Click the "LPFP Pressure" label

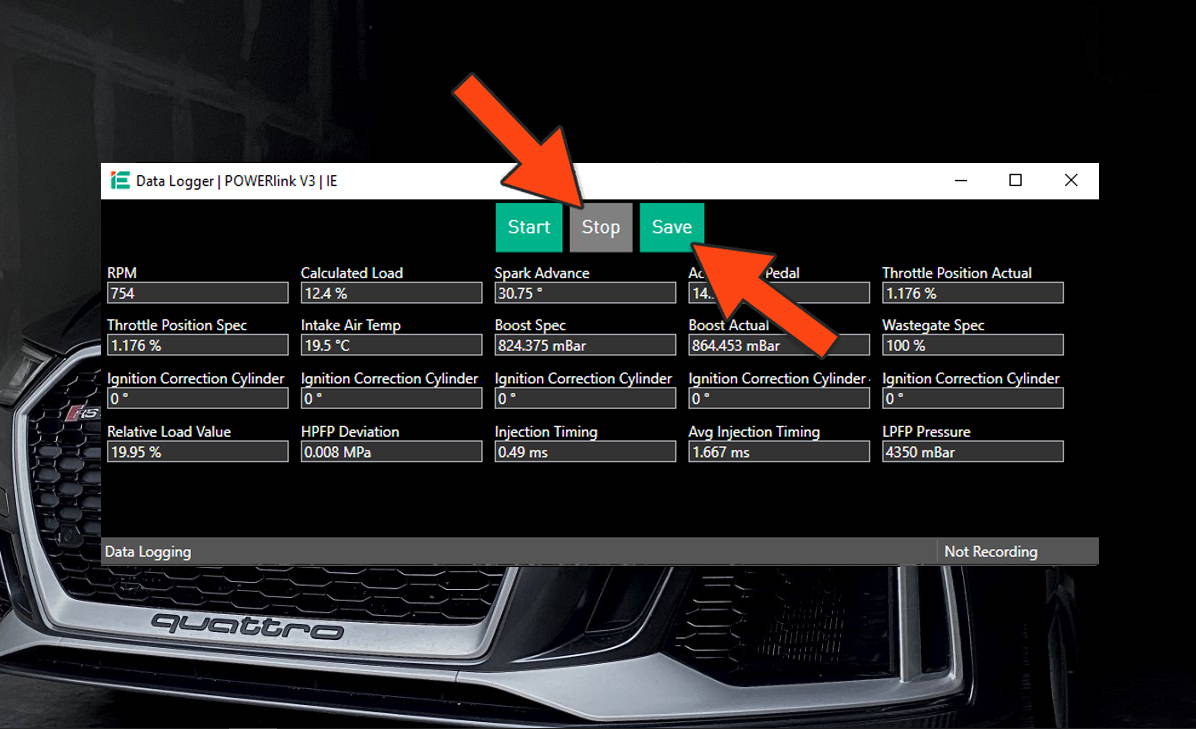tap(926, 432)
